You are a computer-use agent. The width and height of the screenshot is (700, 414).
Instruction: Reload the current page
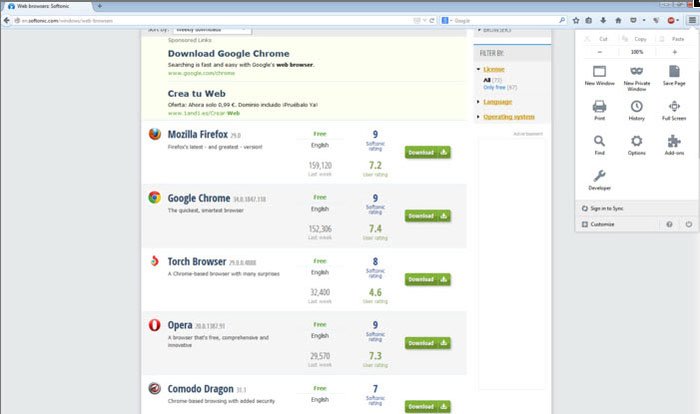pyautogui.click(x=432, y=20)
